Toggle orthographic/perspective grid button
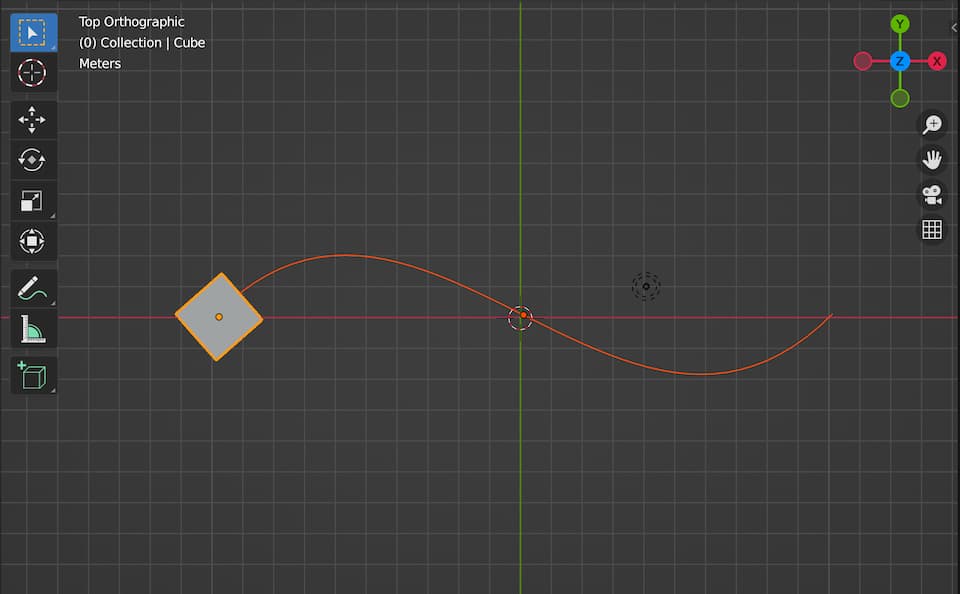Screen dimensions: 960x594 (x=932, y=230)
